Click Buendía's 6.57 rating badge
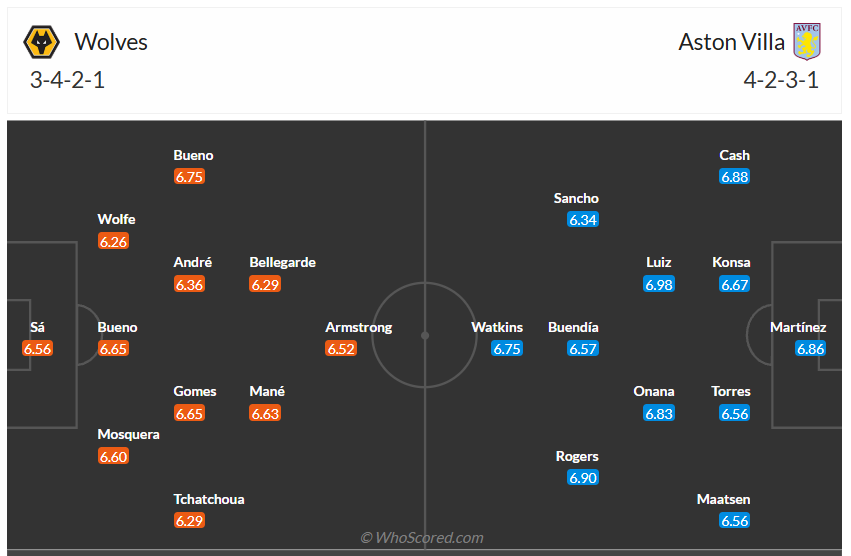Image resolution: width=851 pixels, height=556 pixels. pos(583,349)
